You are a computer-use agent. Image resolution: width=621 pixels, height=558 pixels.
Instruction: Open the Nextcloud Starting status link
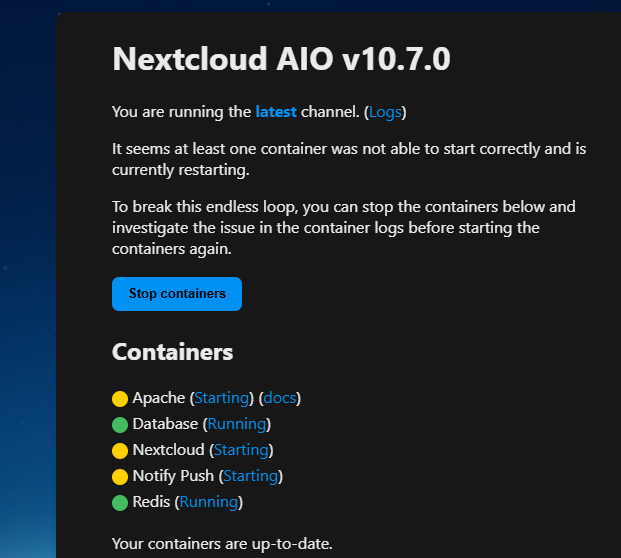240,450
